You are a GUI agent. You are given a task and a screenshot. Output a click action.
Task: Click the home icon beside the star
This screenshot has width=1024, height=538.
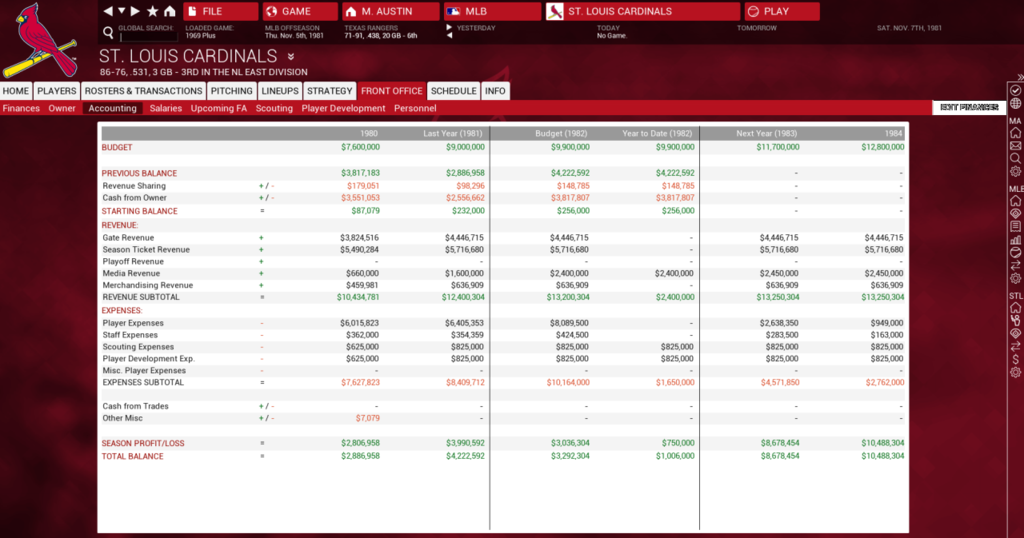pyautogui.click(x=169, y=11)
